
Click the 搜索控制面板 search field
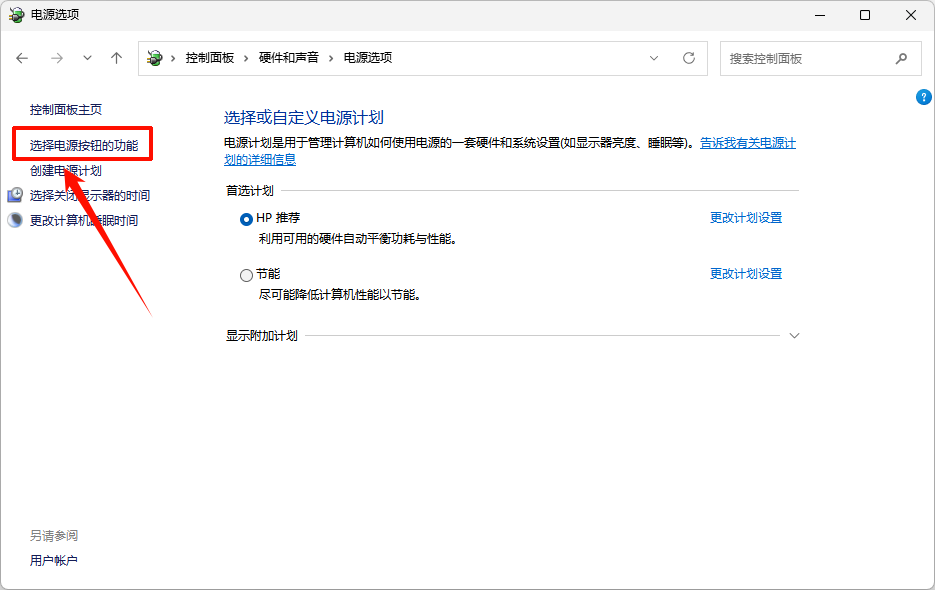(x=805, y=58)
